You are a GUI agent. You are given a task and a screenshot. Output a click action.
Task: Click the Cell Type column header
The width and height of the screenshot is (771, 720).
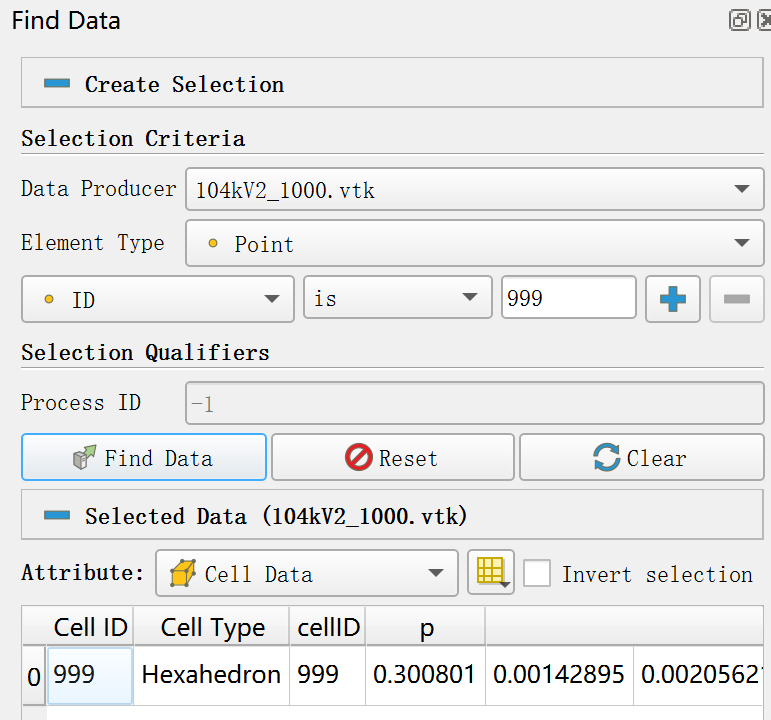(x=212, y=627)
